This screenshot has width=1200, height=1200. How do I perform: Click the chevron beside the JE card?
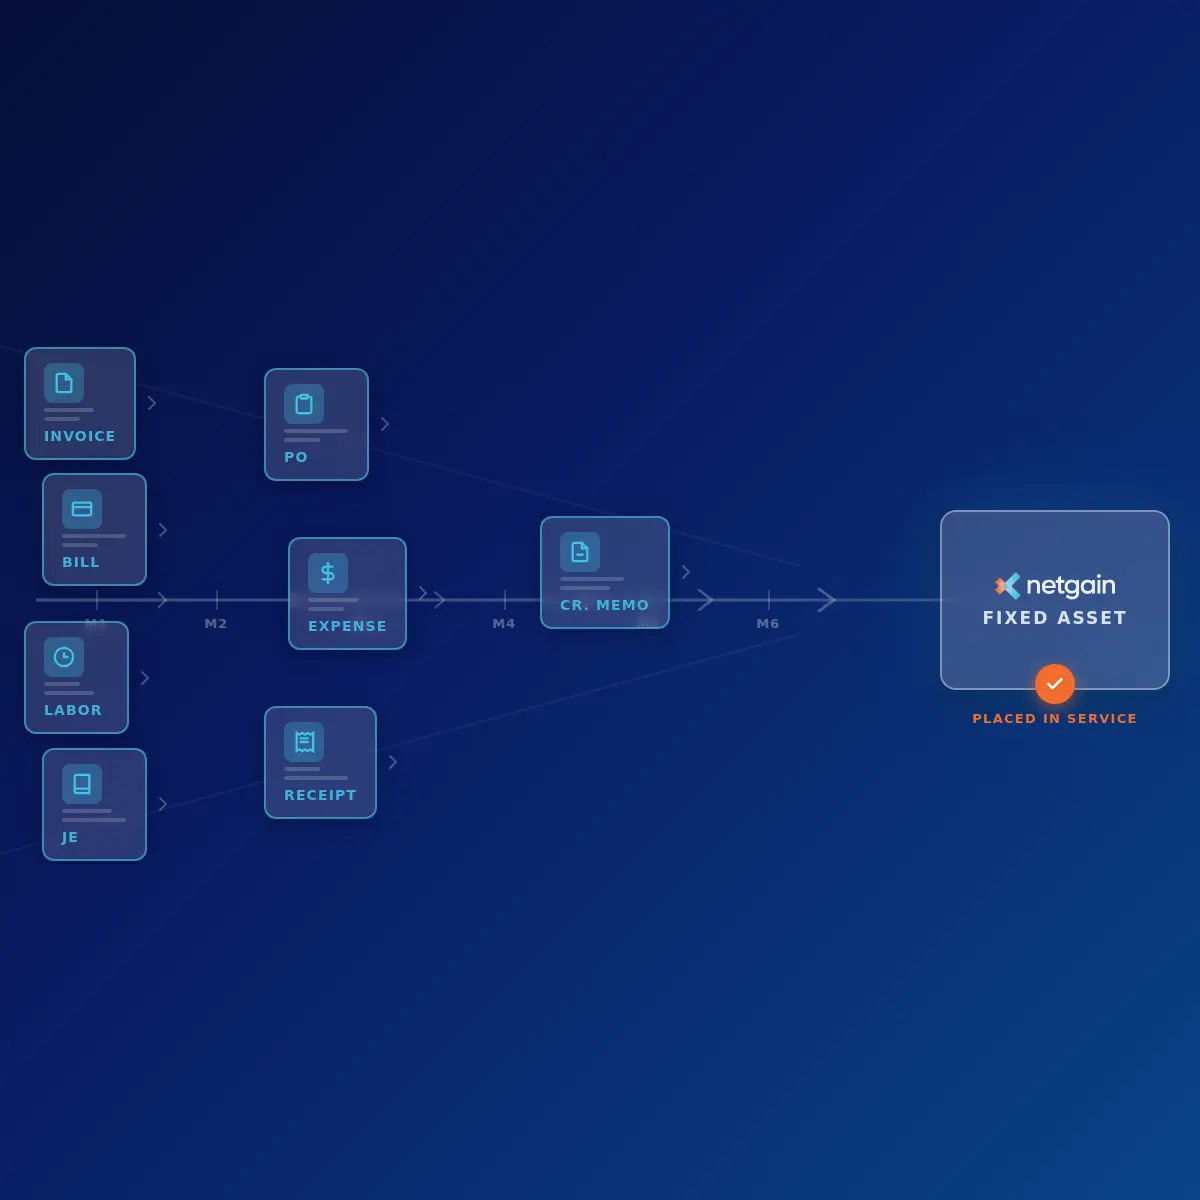click(163, 804)
